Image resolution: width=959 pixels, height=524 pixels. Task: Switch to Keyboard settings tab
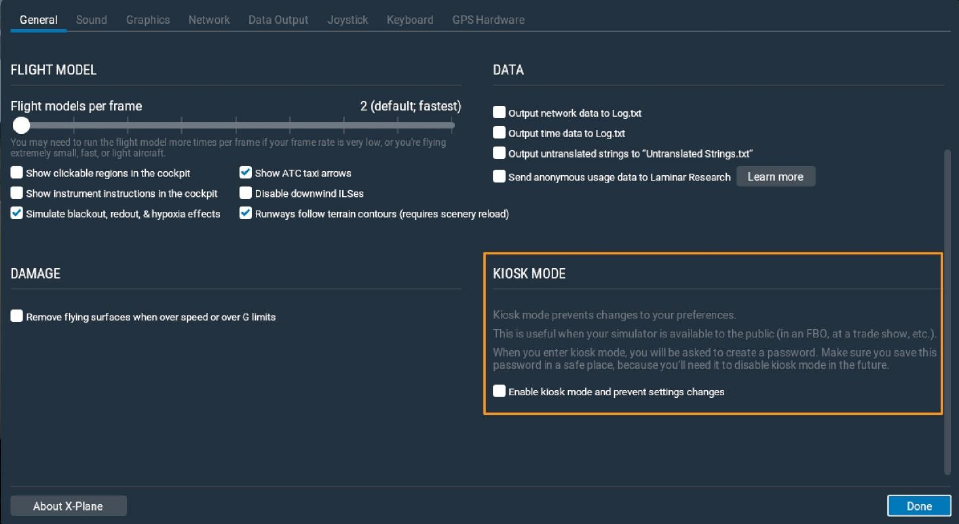(x=410, y=20)
